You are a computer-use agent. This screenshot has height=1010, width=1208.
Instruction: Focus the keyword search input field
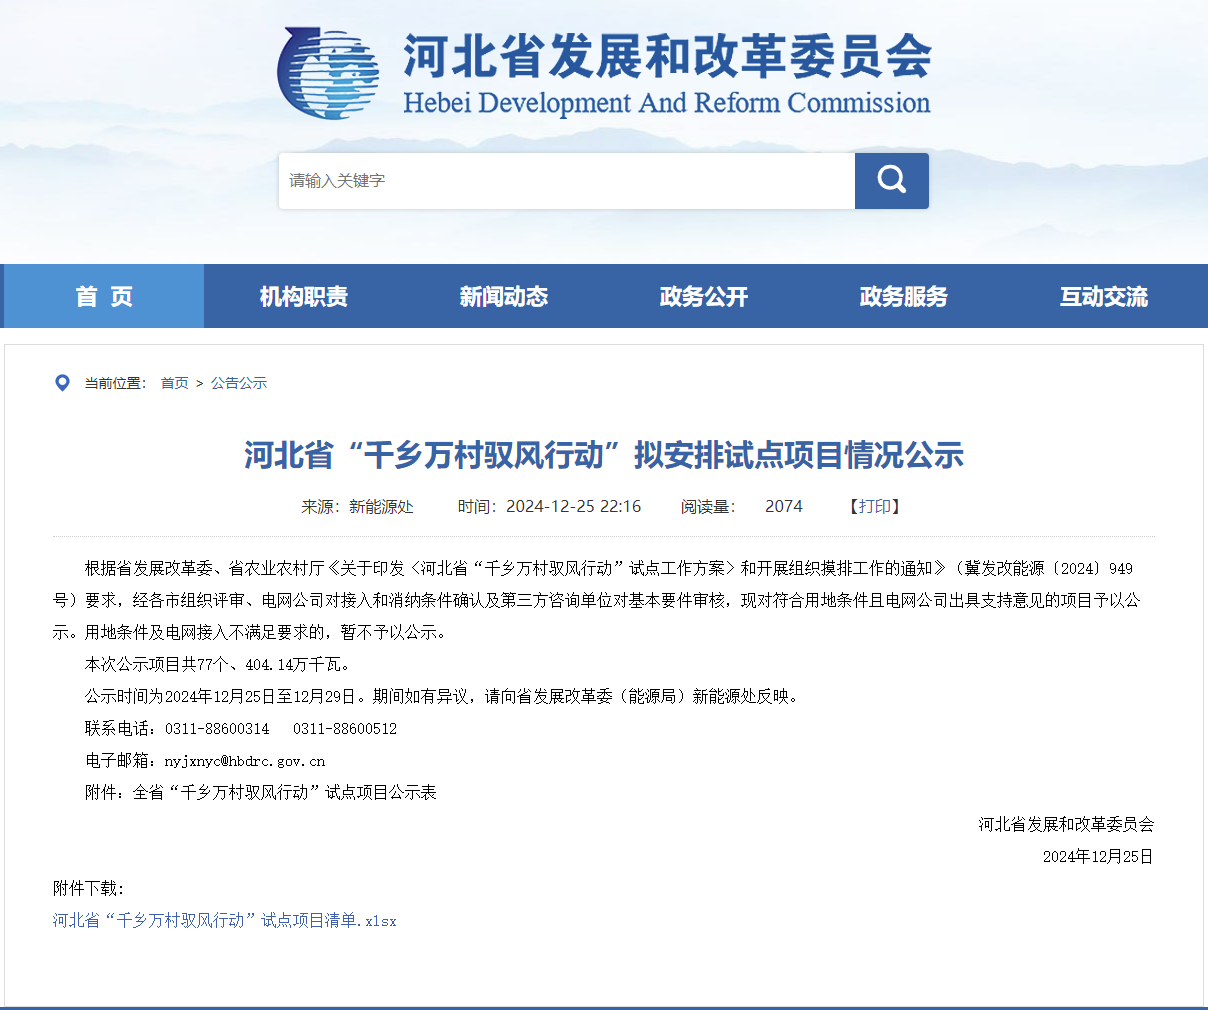566,181
